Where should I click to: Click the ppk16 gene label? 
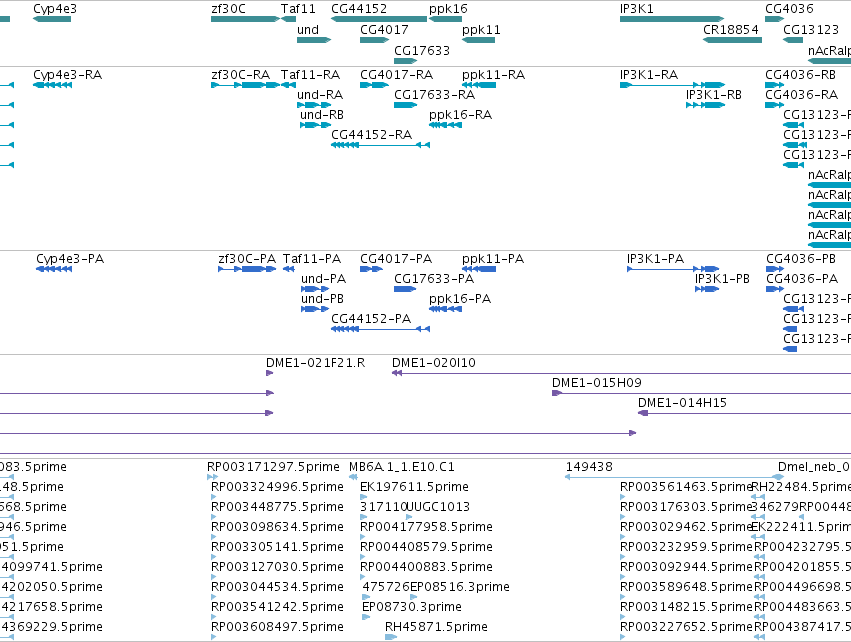point(448,9)
